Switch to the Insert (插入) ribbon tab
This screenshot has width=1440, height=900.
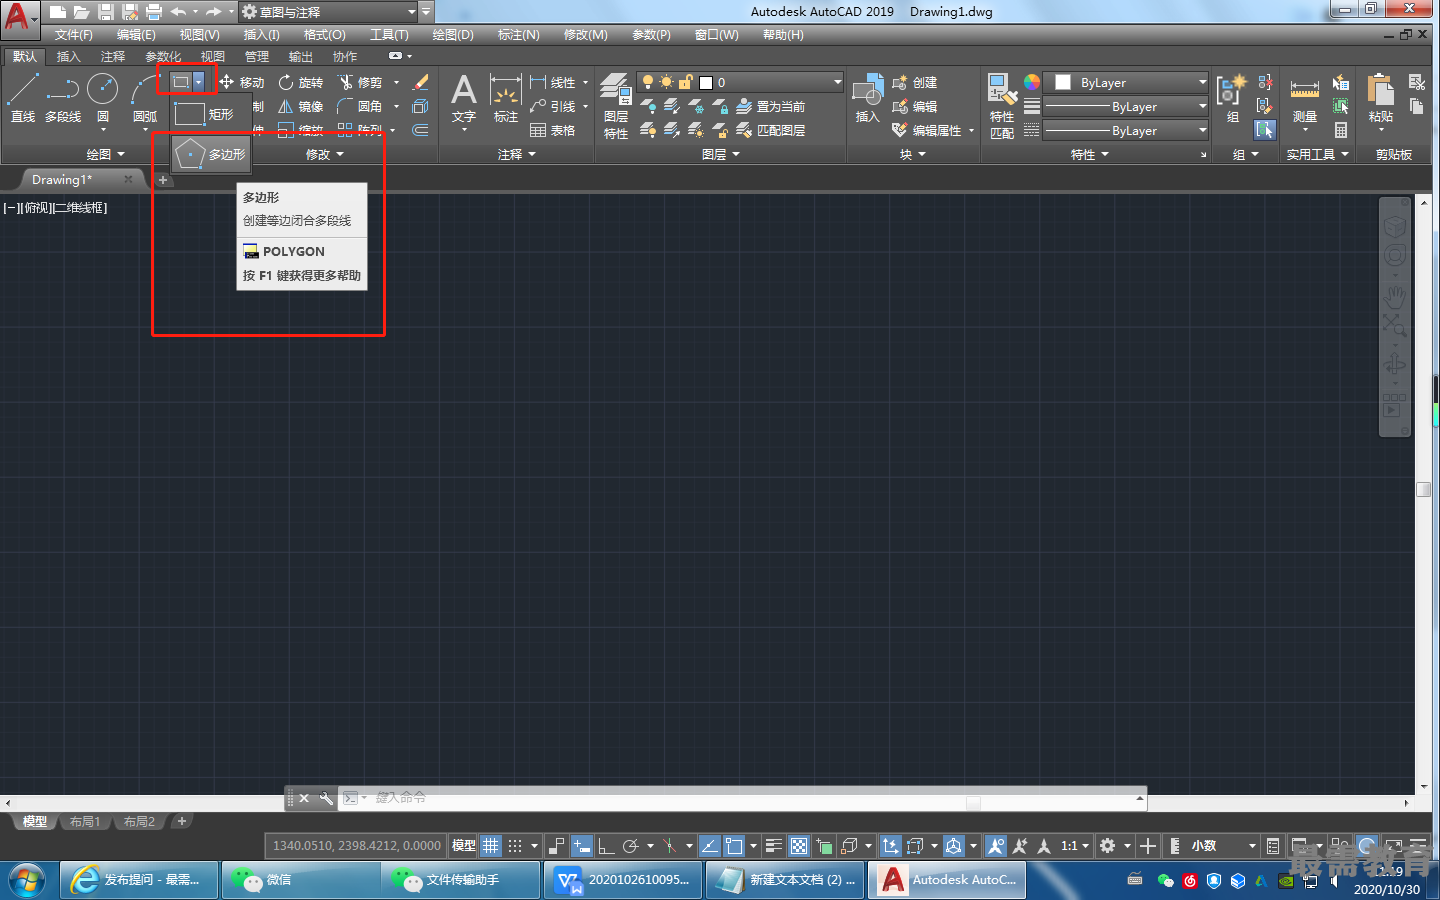click(68, 56)
